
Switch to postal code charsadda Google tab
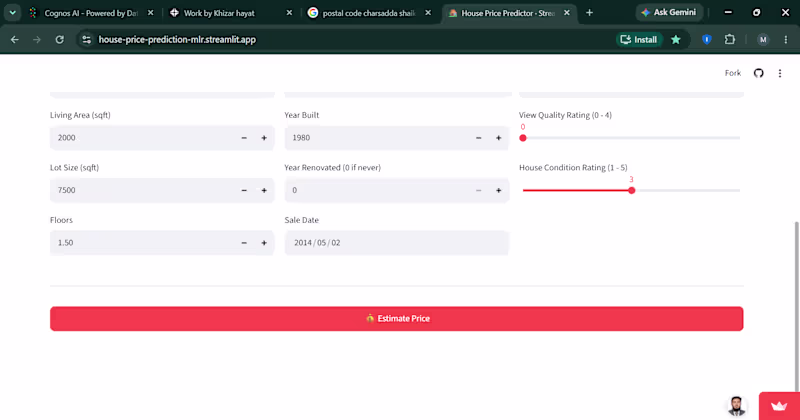(368, 13)
